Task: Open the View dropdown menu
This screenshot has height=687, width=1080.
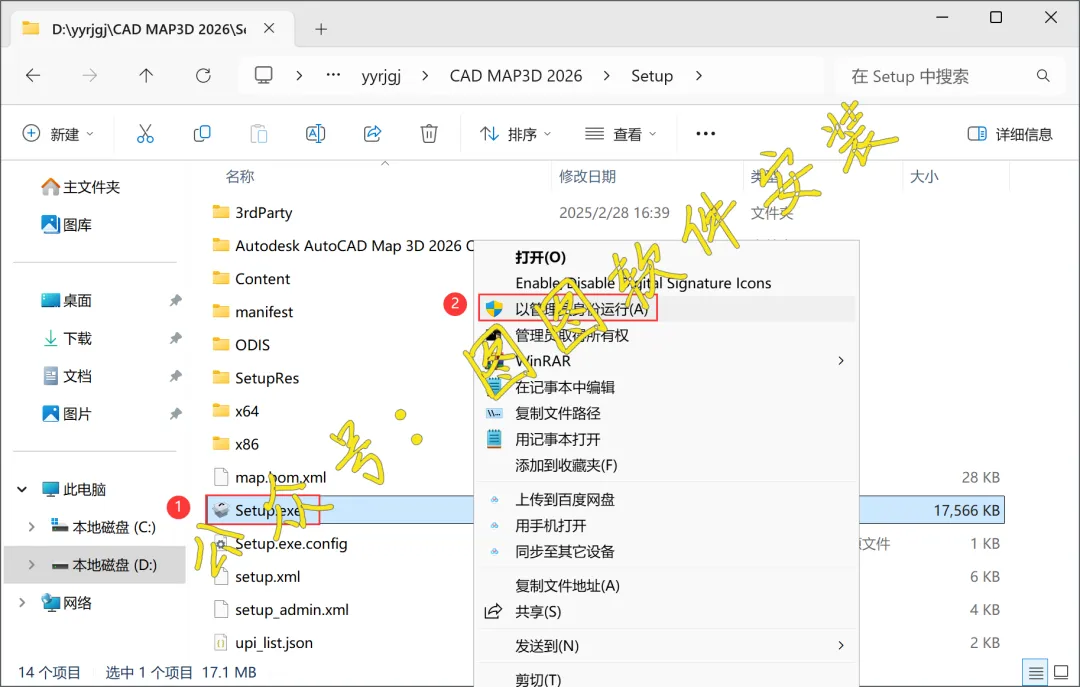Action: (621, 134)
